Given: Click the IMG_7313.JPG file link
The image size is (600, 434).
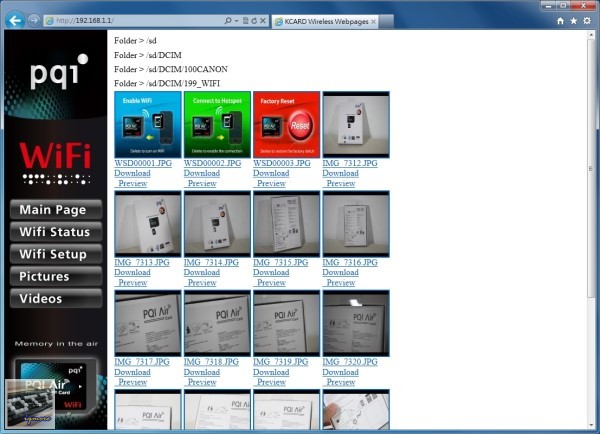Looking at the screenshot, I should click(142, 263).
